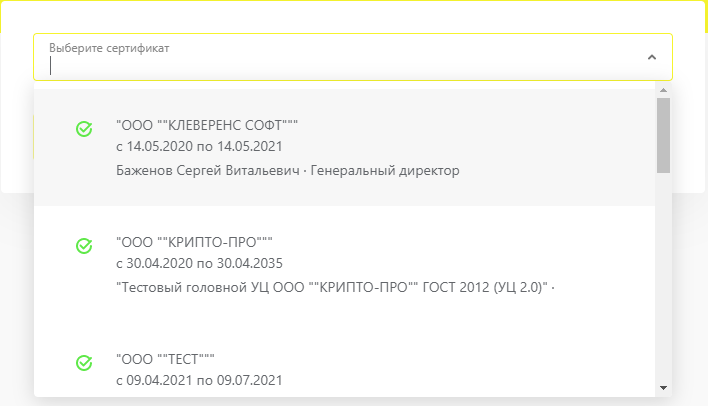Click validity dates 09.04.2021 по 09.07.2021
This screenshot has width=708, height=406.
[199, 380]
